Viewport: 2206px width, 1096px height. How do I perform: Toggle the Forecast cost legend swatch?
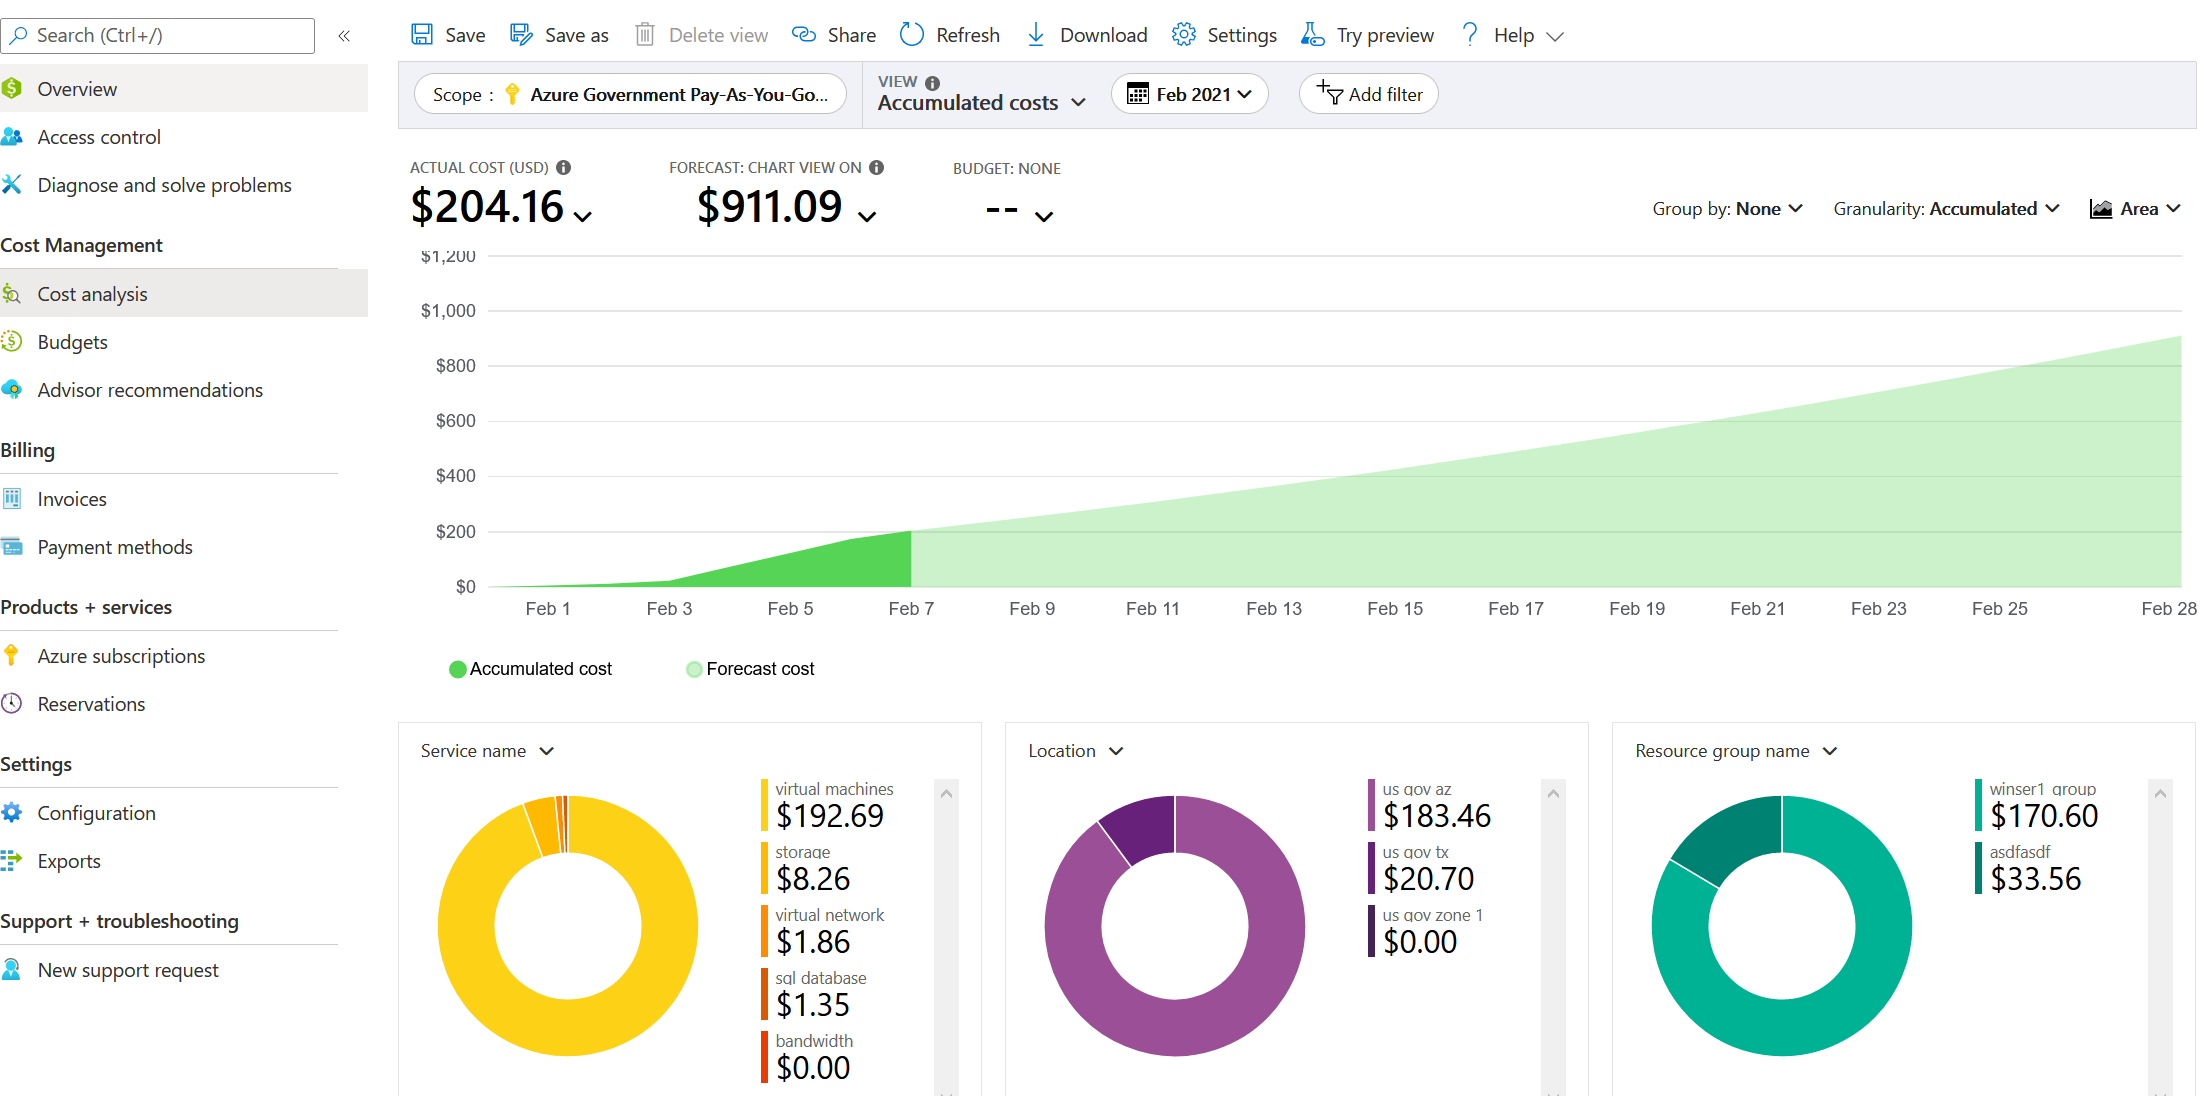pos(694,669)
